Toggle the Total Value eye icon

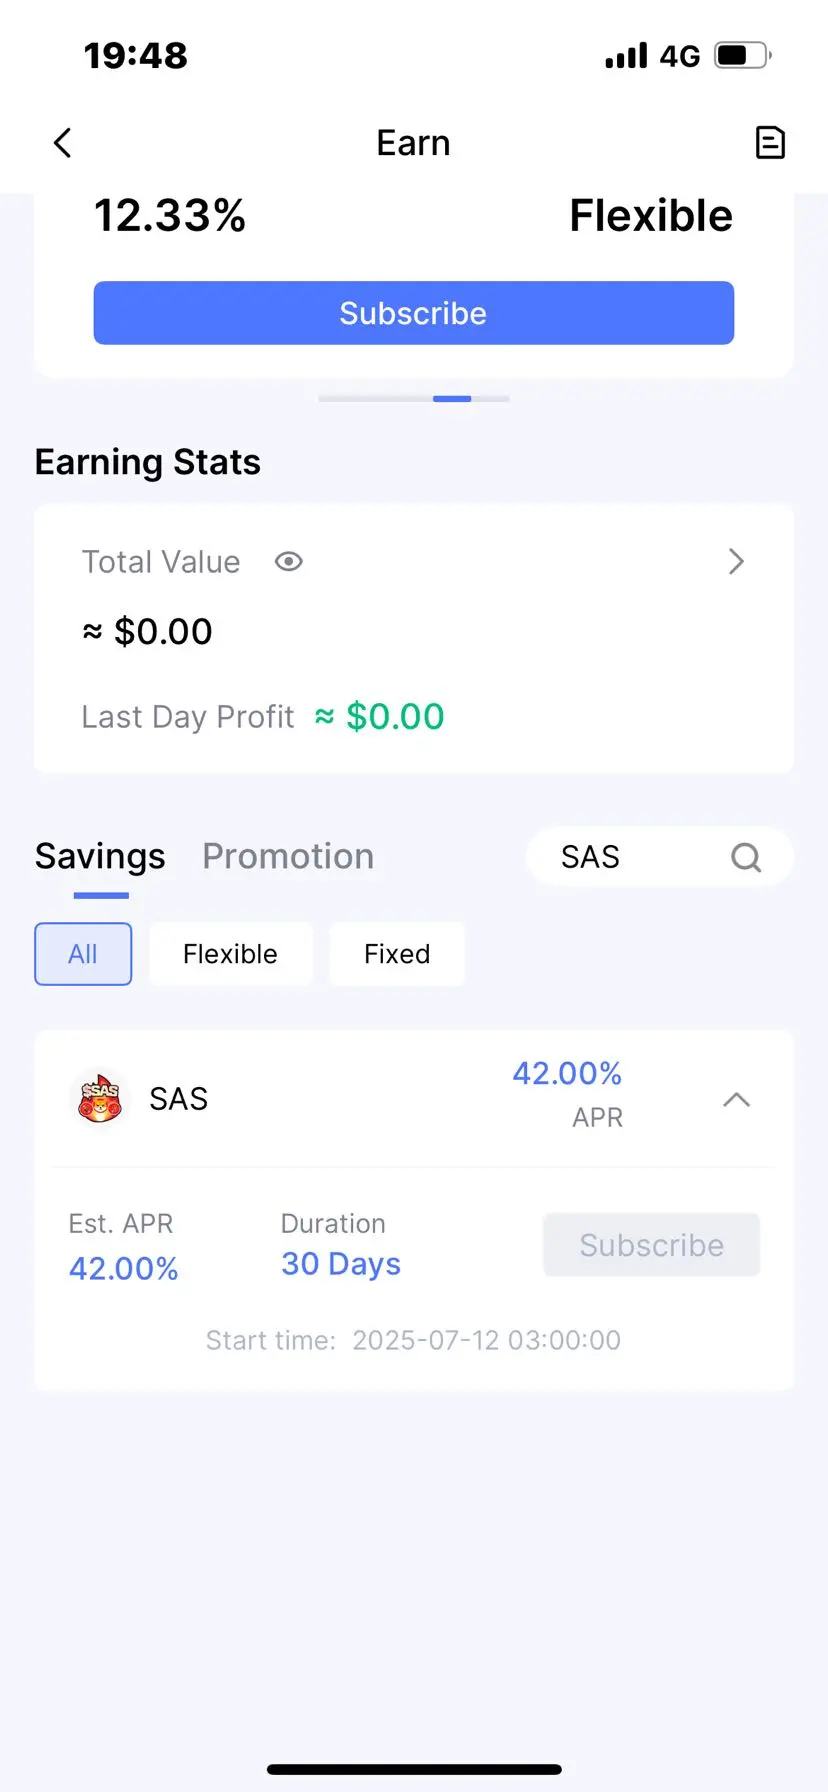coord(289,562)
